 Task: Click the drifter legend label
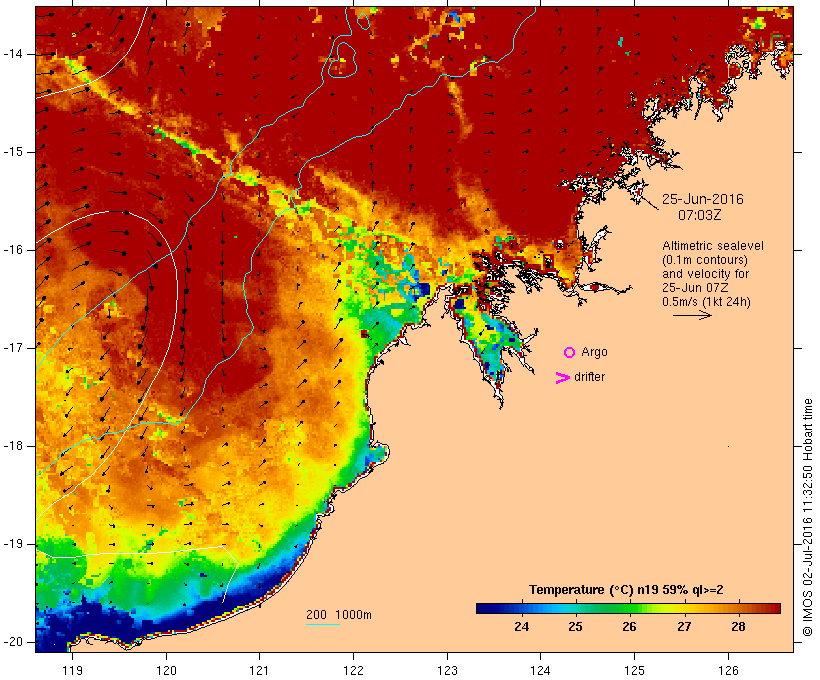tap(589, 377)
